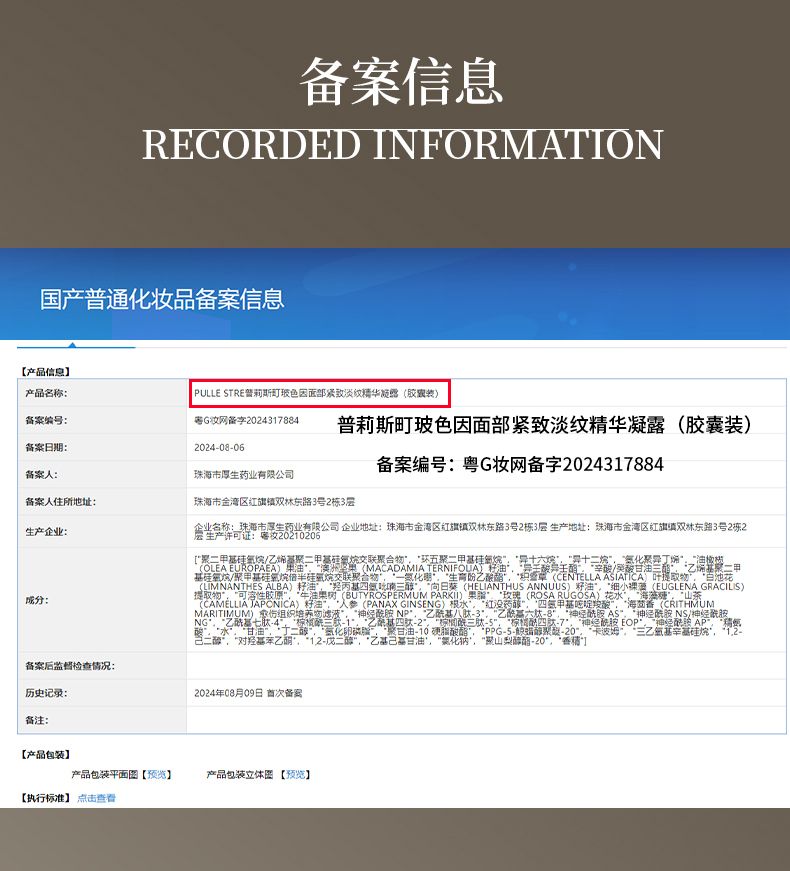Screen dimensions: 790x871
Task: Click the empty 备注 field
Action: 480,719
